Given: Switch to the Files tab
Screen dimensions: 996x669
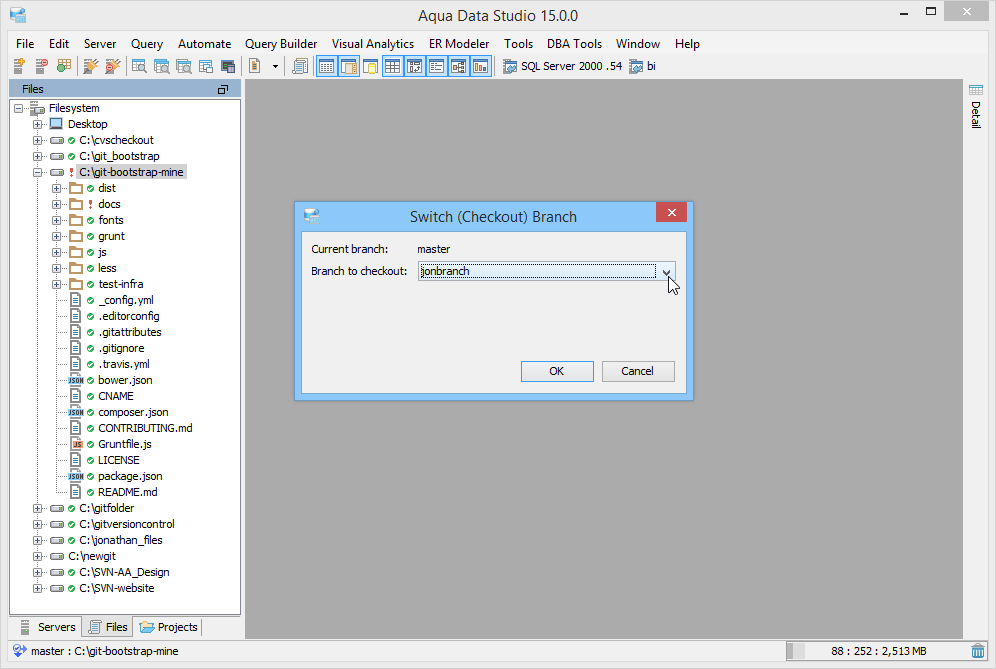Looking at the screenshot, I should point(108,627).
